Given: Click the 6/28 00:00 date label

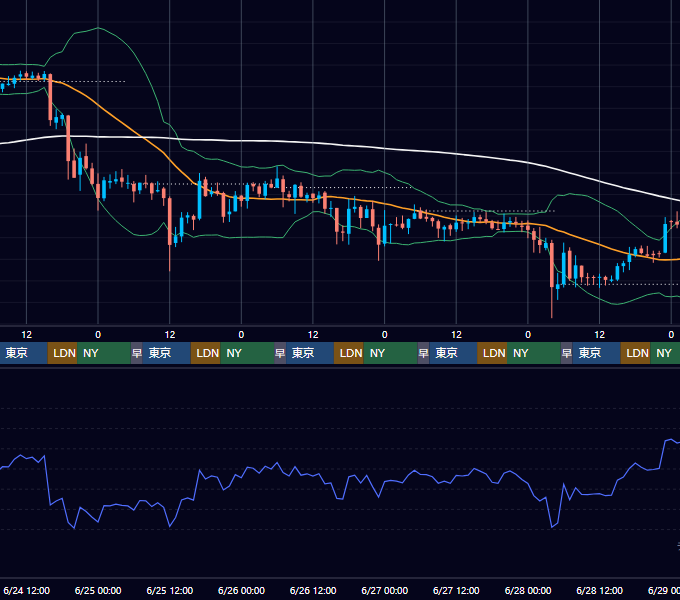Looking at the screenshot, I should click(x=528, y=590).
